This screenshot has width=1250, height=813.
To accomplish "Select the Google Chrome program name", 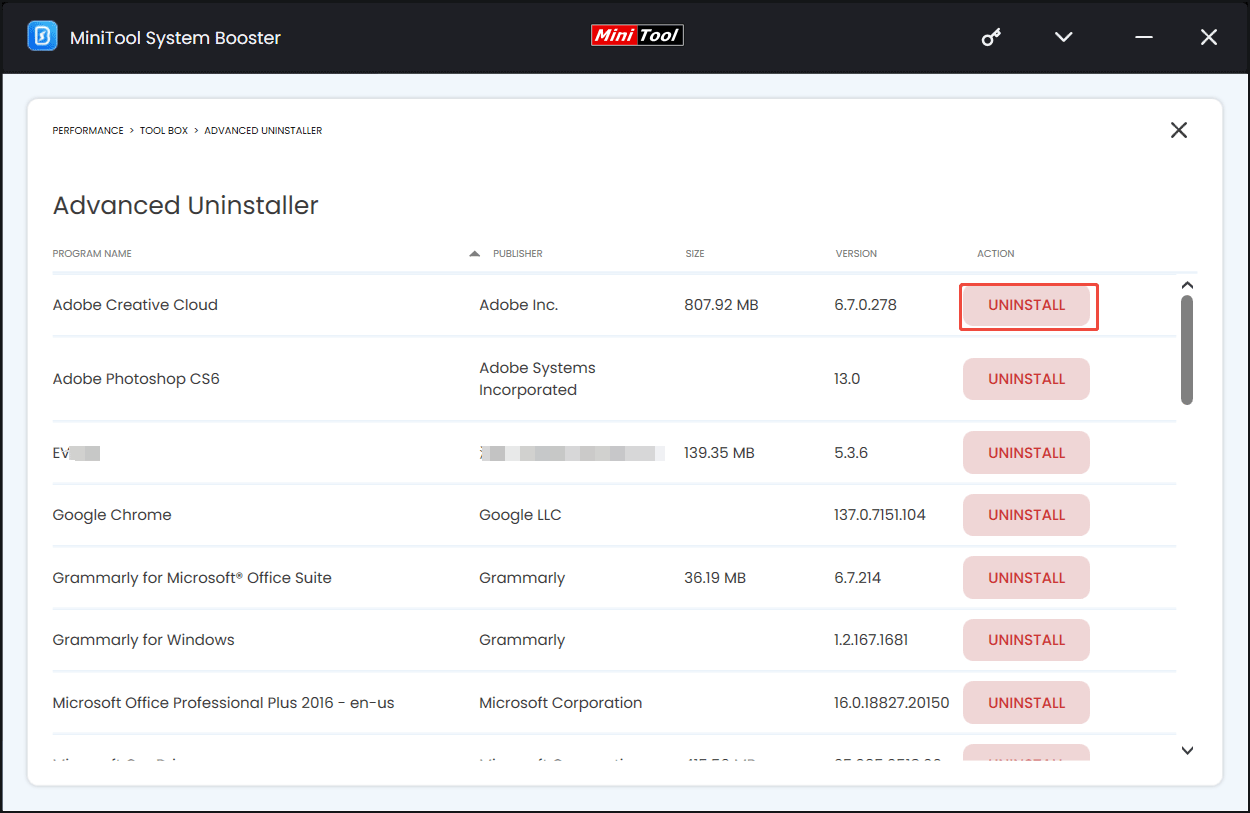I will click(x=112, y=515).
